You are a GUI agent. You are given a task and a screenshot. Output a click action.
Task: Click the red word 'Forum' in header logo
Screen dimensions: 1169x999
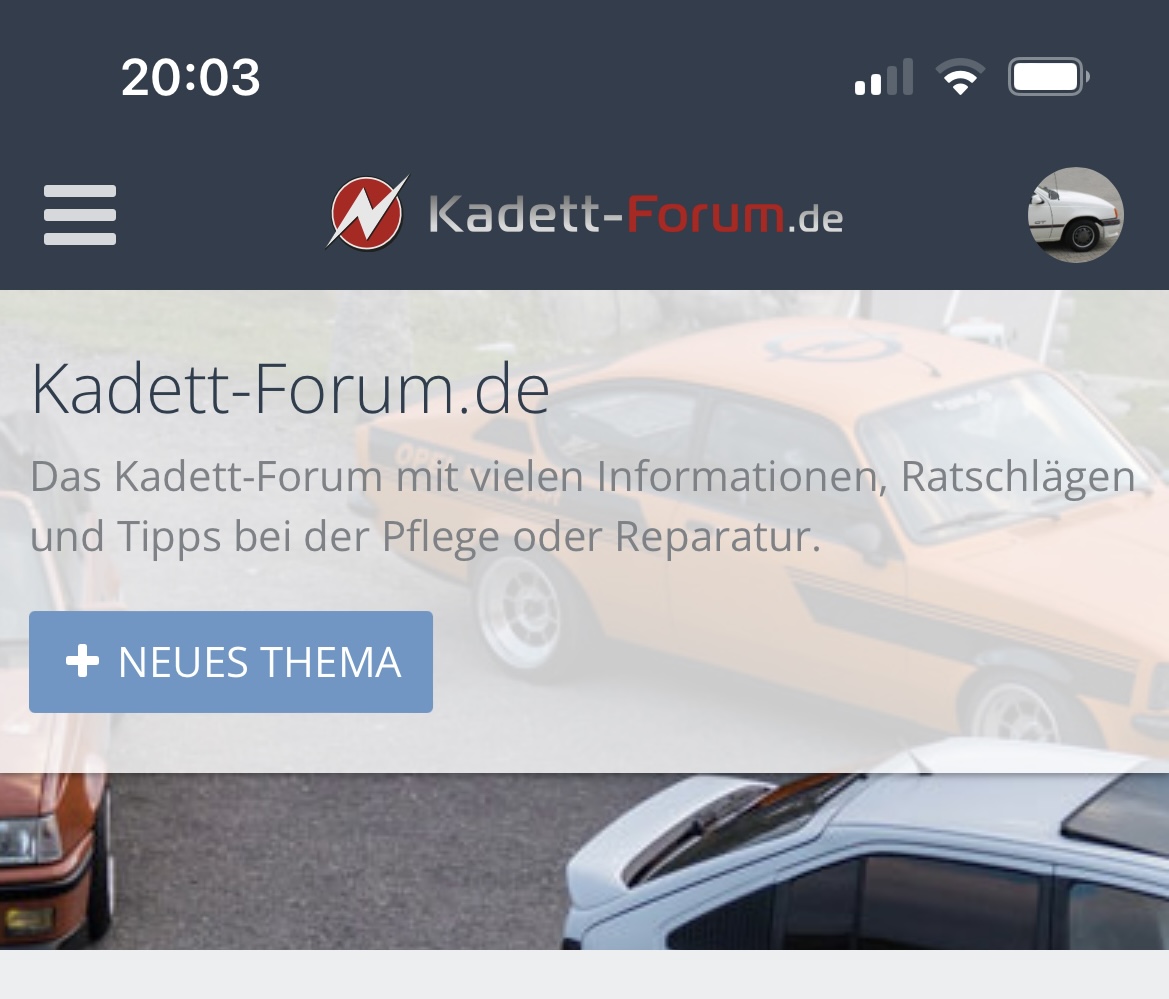tap(705, 215)
